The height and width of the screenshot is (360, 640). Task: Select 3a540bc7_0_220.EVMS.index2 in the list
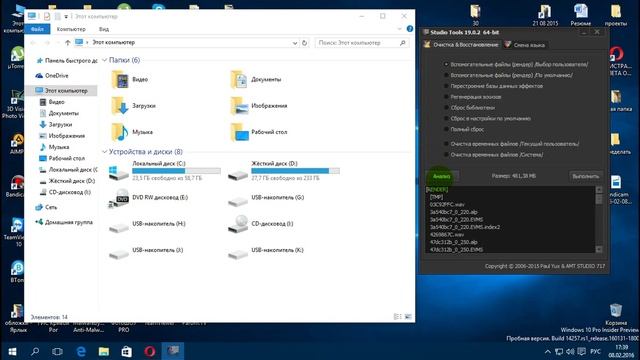[x=464, y=227]
